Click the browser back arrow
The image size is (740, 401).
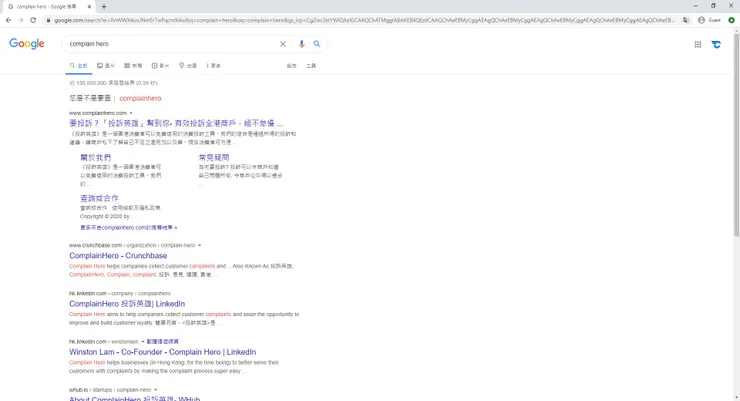tap(8, 20)
